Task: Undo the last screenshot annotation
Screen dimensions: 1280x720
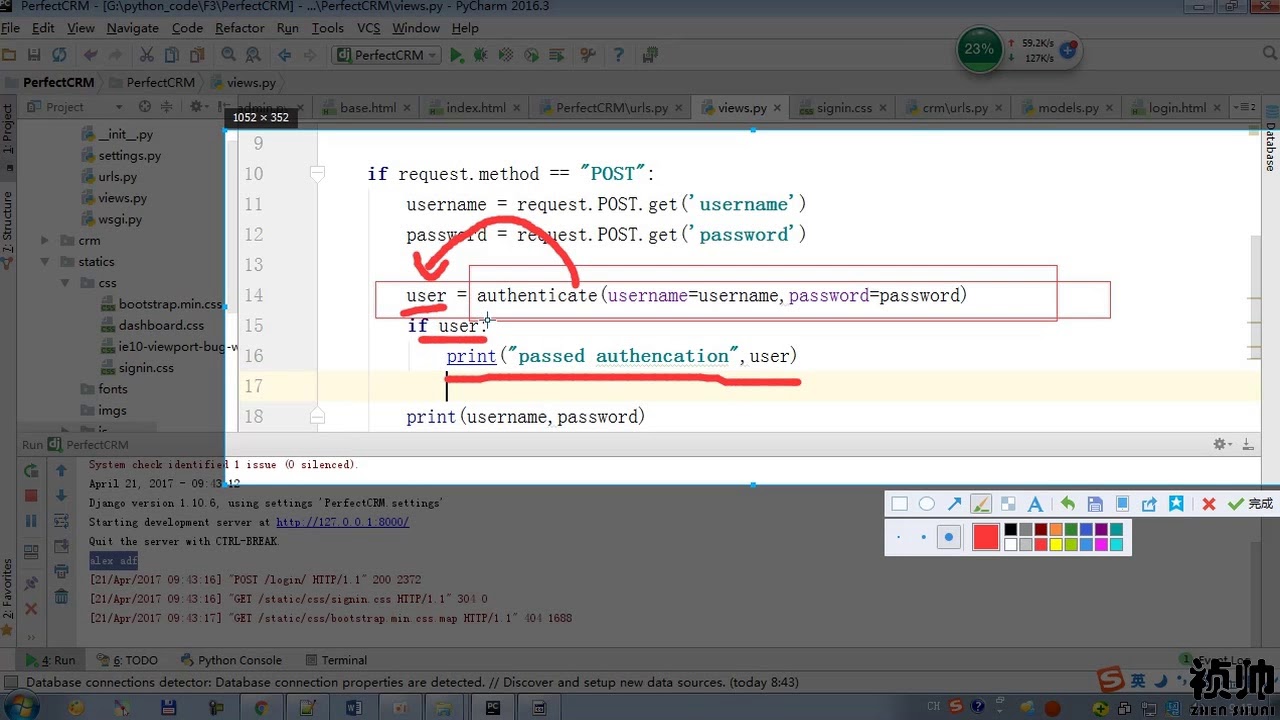Action: point(1067,504)
